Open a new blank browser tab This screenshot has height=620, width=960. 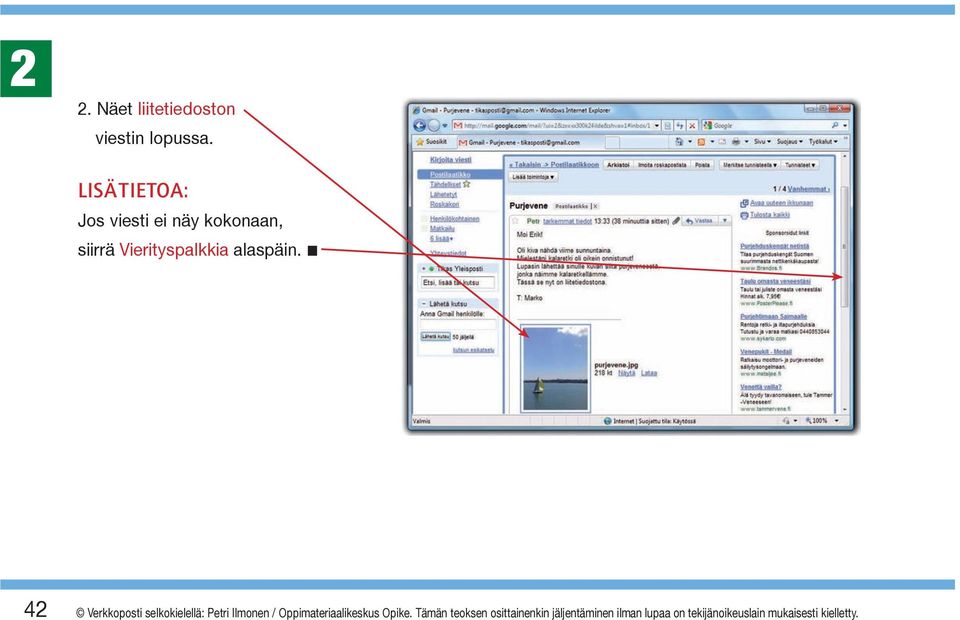point(612,142)
